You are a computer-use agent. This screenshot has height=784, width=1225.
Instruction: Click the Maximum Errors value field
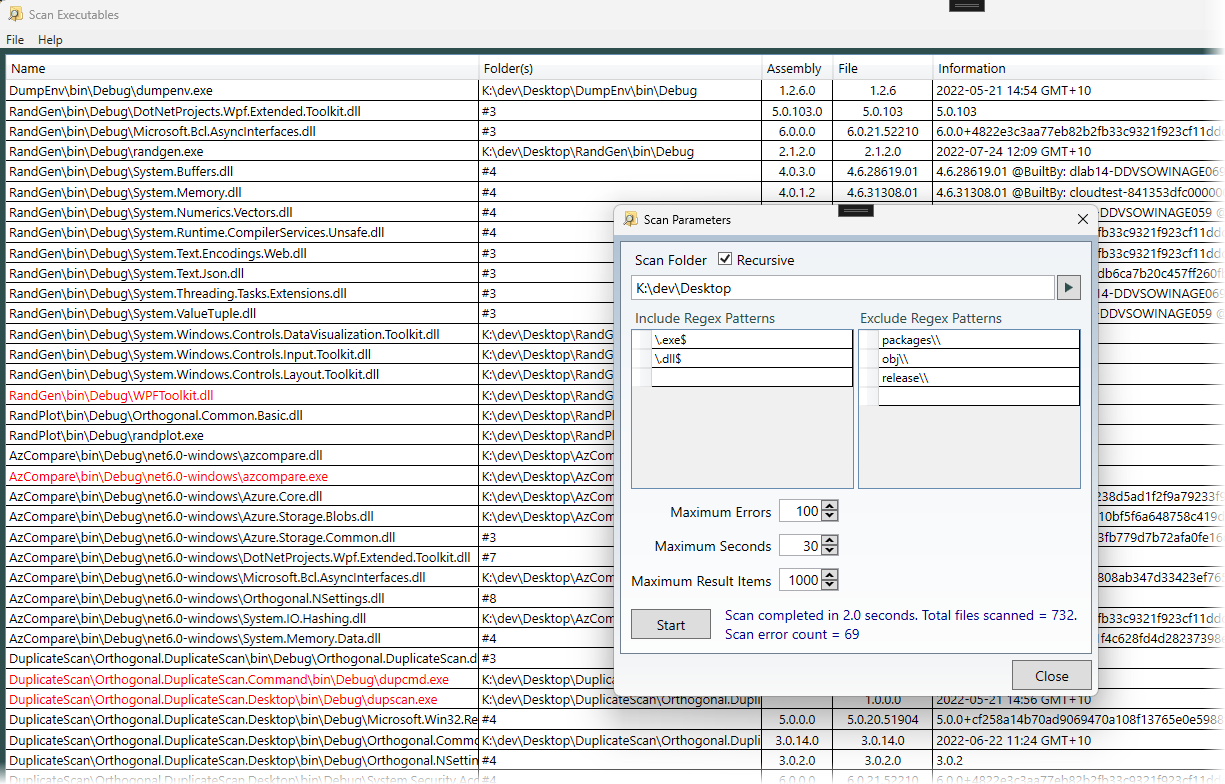(801, 511)
